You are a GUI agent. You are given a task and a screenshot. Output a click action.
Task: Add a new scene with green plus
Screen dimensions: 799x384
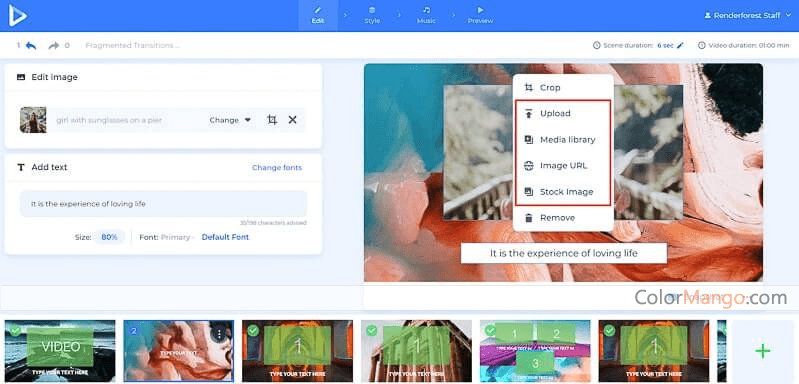click(762, 351)
